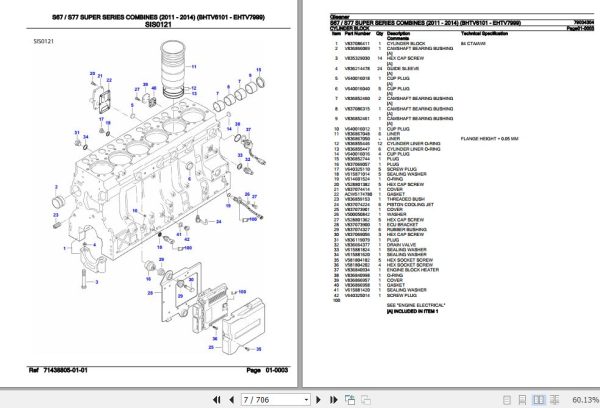Click the ECU BRACKET description
The width and height of the screenshot is (600, 408).
tap(402, 225)
